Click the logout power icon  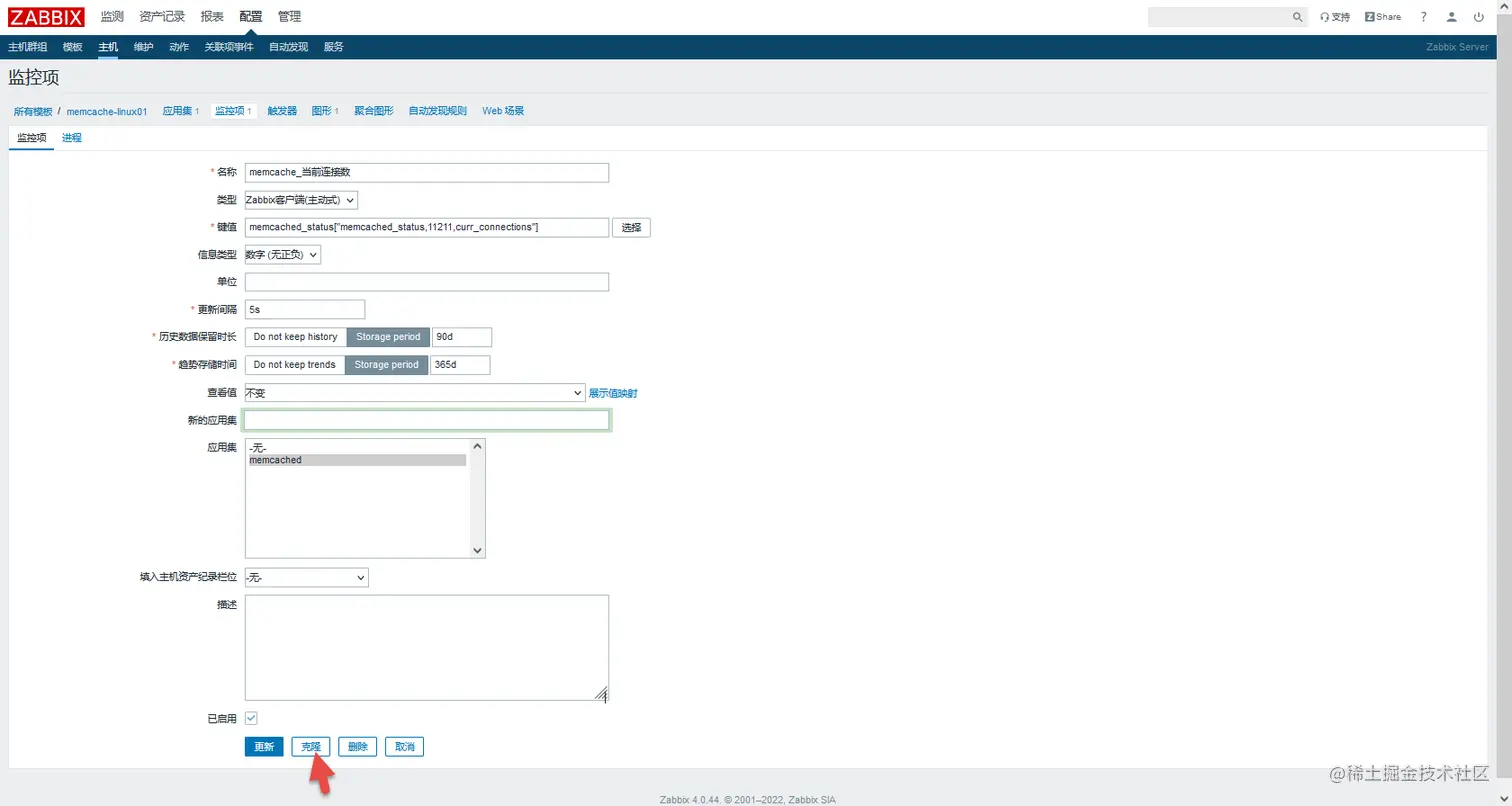coord(1479,17)
